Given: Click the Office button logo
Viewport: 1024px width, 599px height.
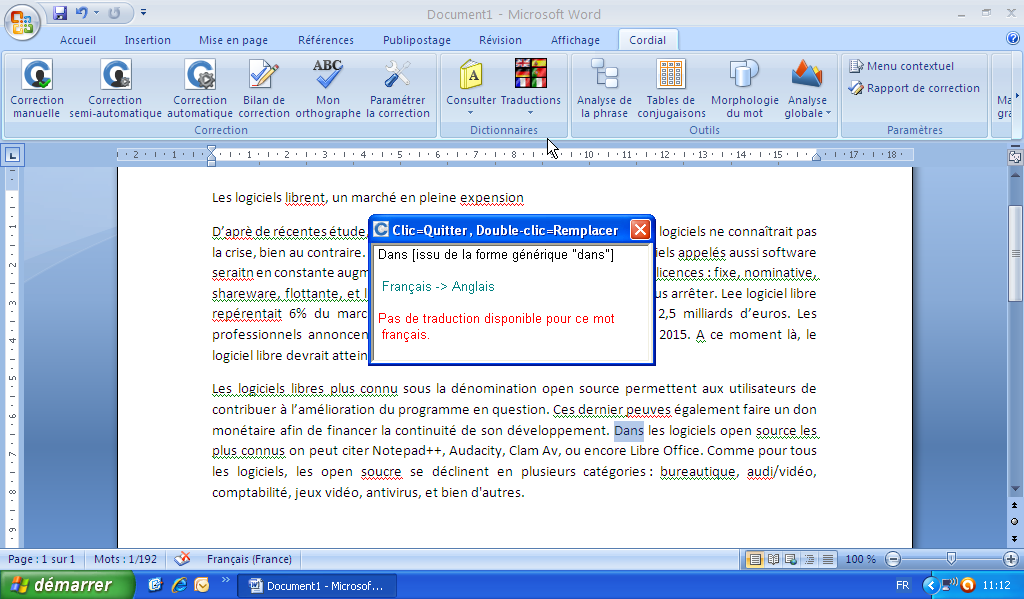Looking at the screenshot, I should 22,22.
